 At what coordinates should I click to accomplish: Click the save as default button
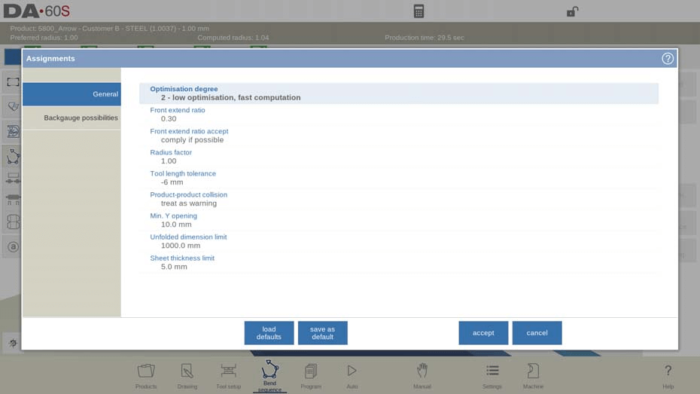(x=322, y=333)
